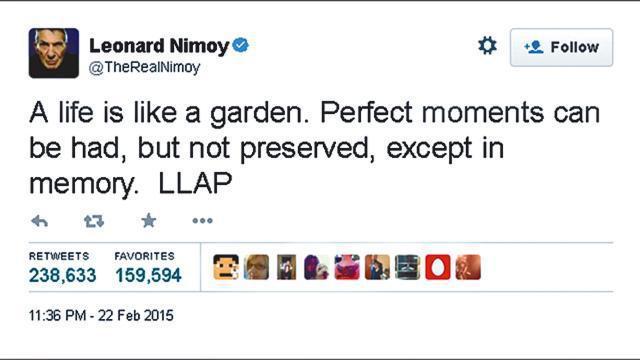Click the tweet text about a garden
Screen dimensions: 640x360
pyautogui.click(x=314, y=148)
